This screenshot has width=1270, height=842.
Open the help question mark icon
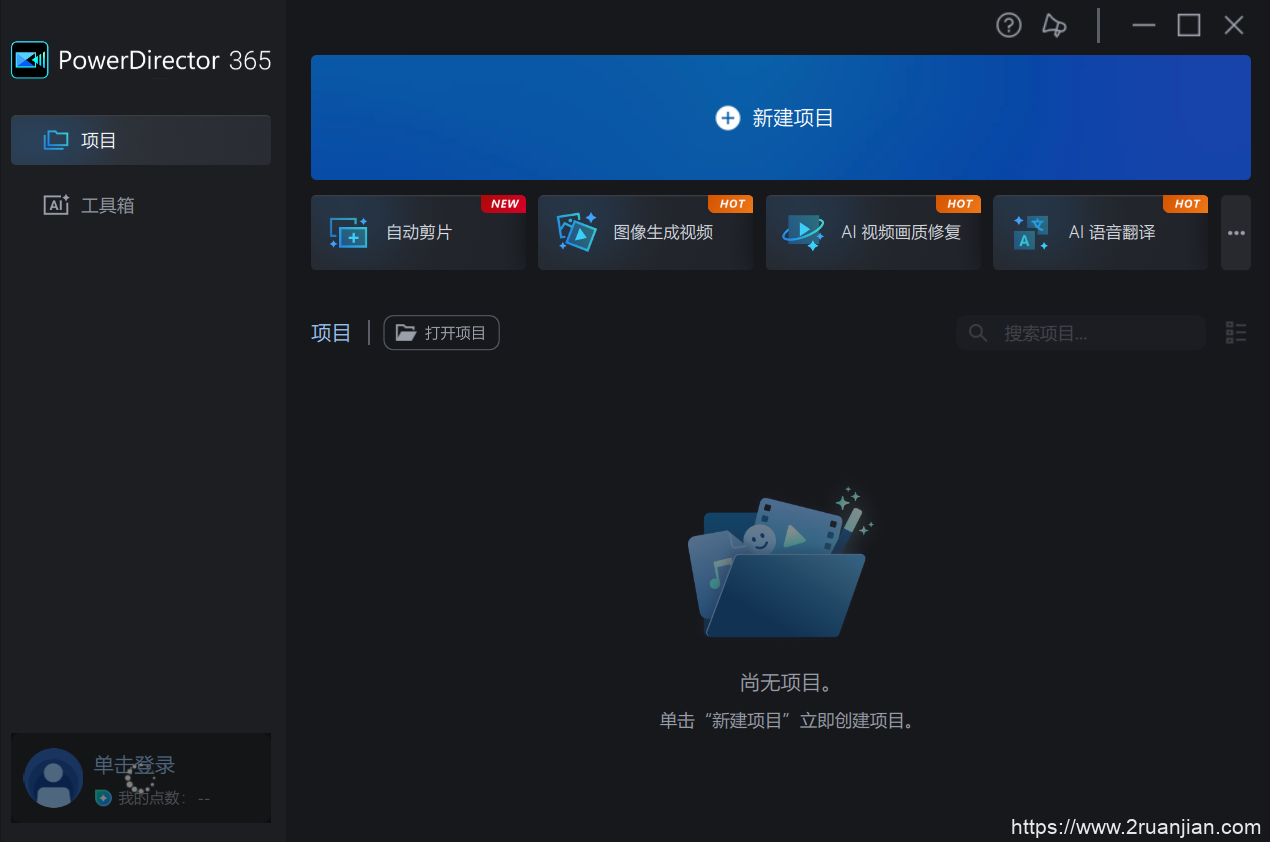[x=1009, y=26]
